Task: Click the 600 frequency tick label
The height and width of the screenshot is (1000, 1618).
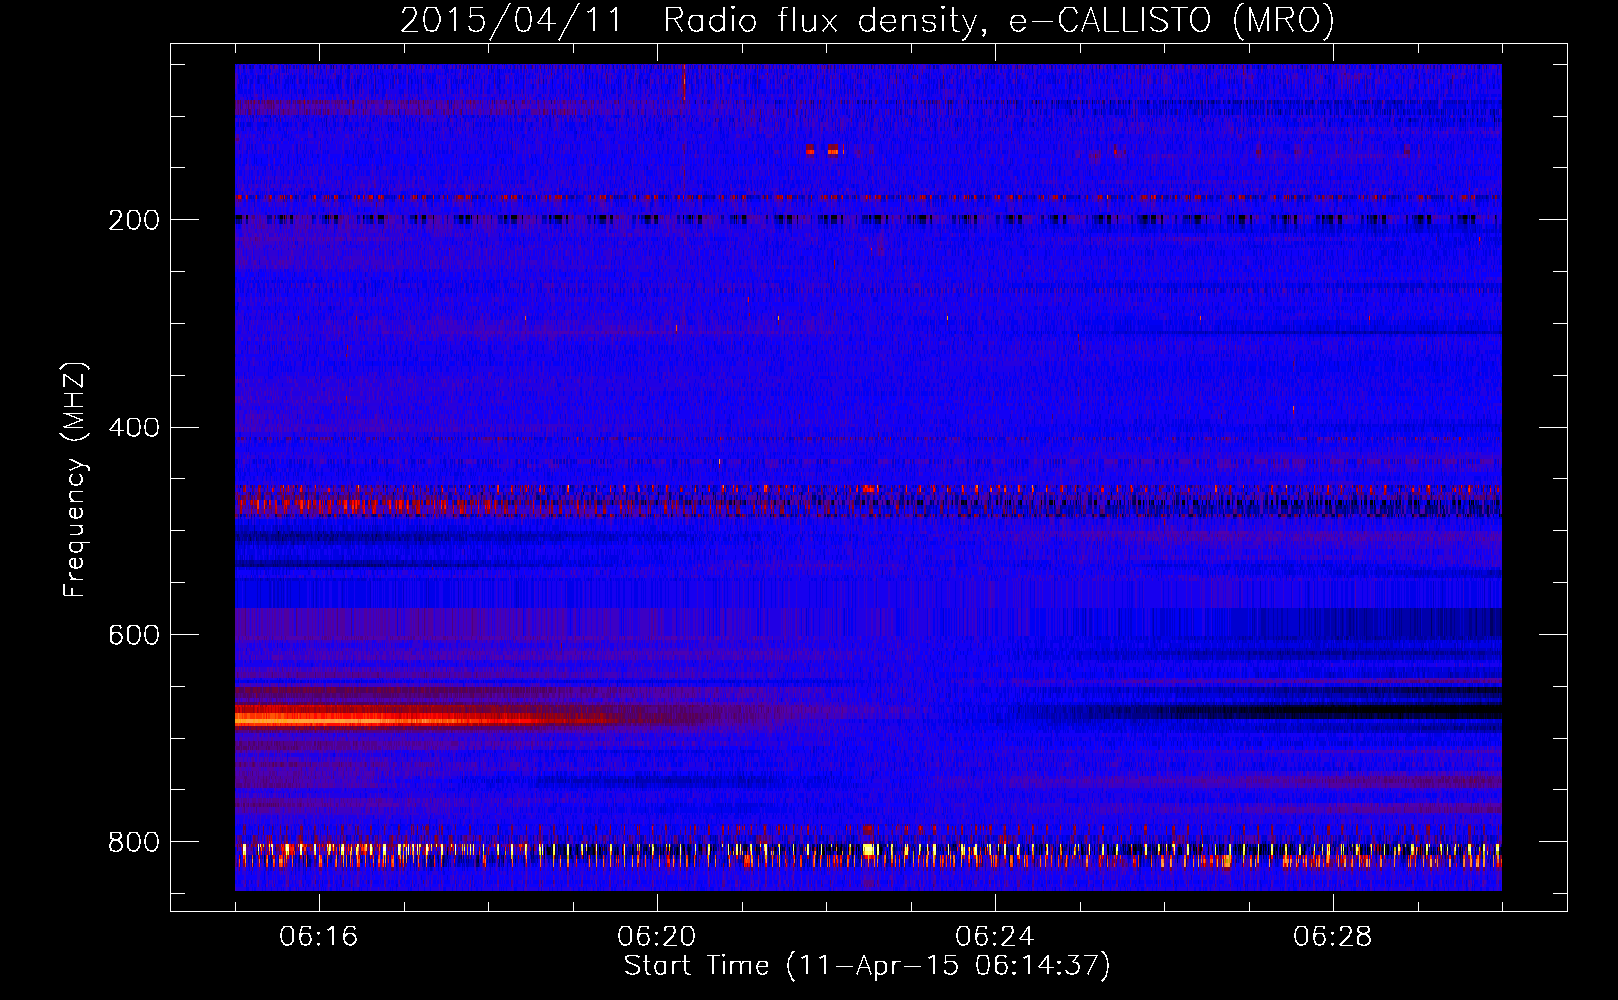Action: (x=134, y=636)
